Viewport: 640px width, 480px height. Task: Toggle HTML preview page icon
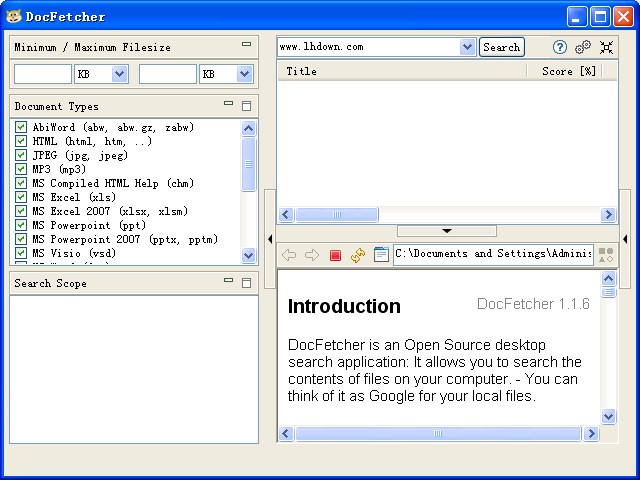381,255
